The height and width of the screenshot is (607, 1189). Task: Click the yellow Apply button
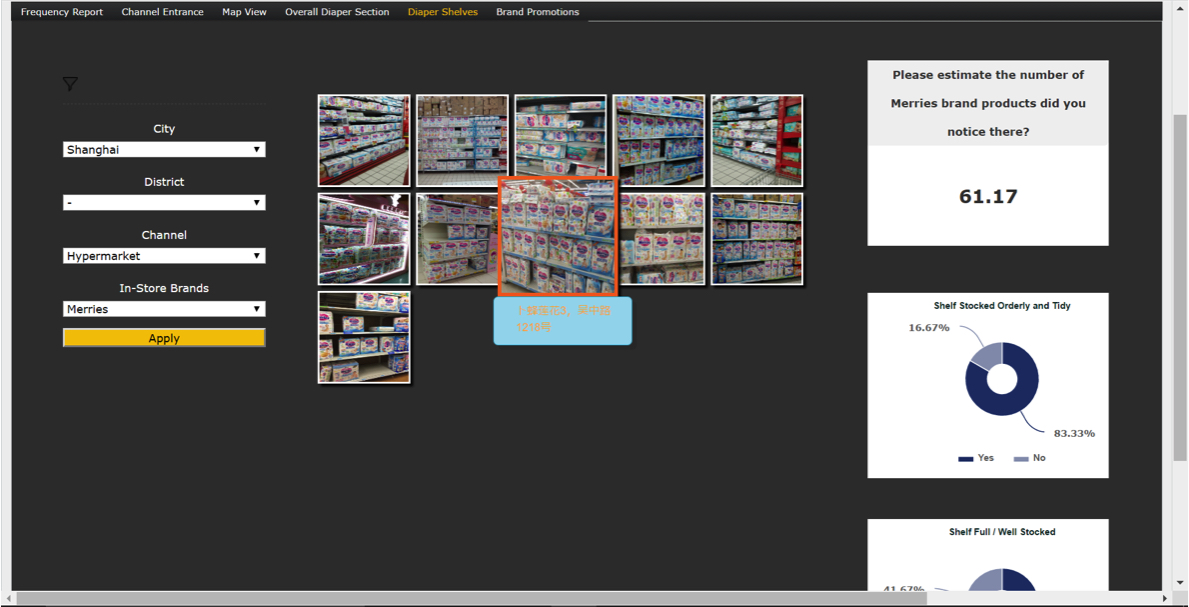tap(164, 338)
